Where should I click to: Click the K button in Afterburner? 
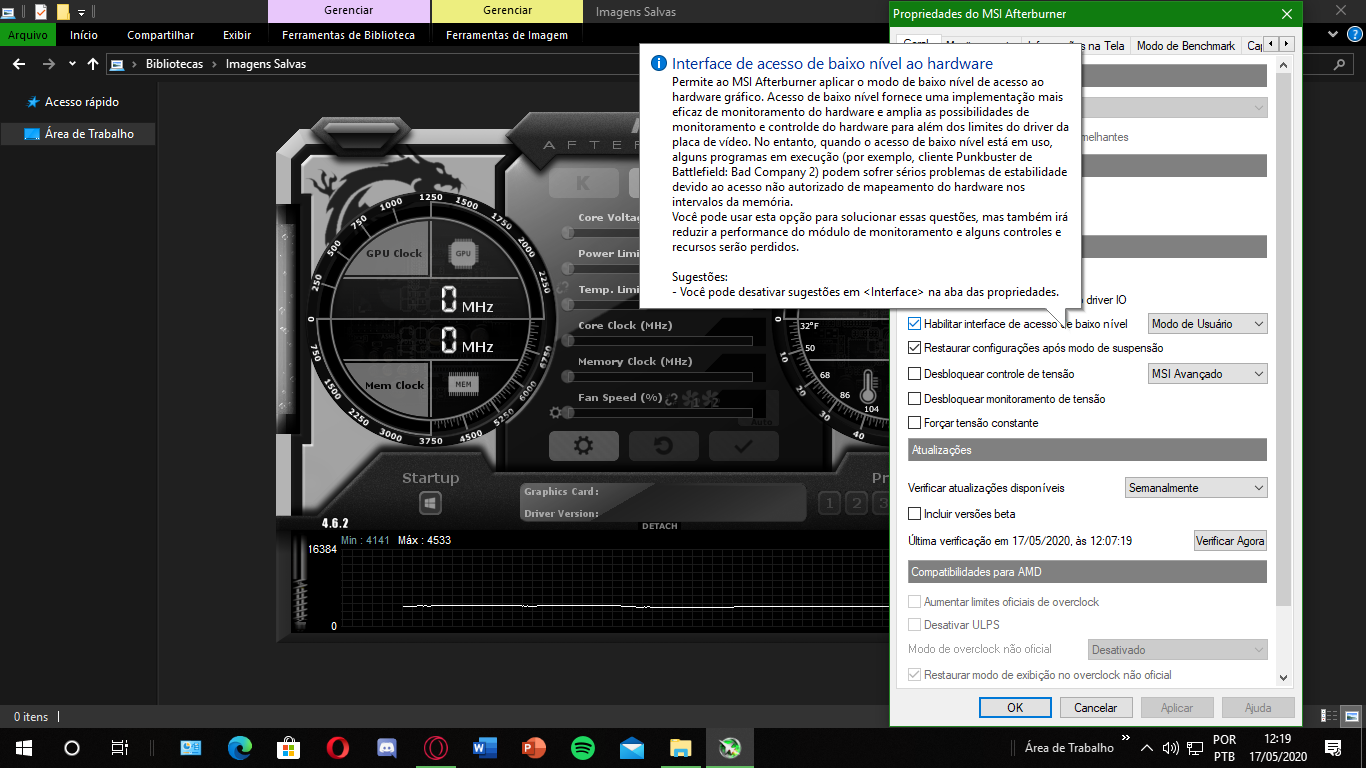point(583,184)
